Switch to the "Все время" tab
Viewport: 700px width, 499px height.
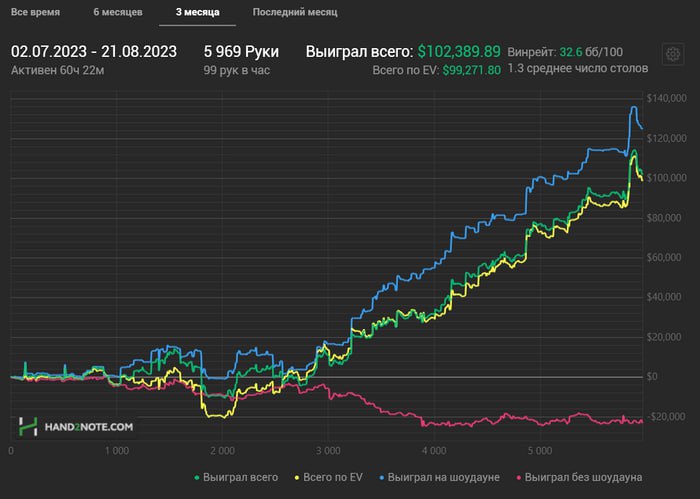point(35,12)
